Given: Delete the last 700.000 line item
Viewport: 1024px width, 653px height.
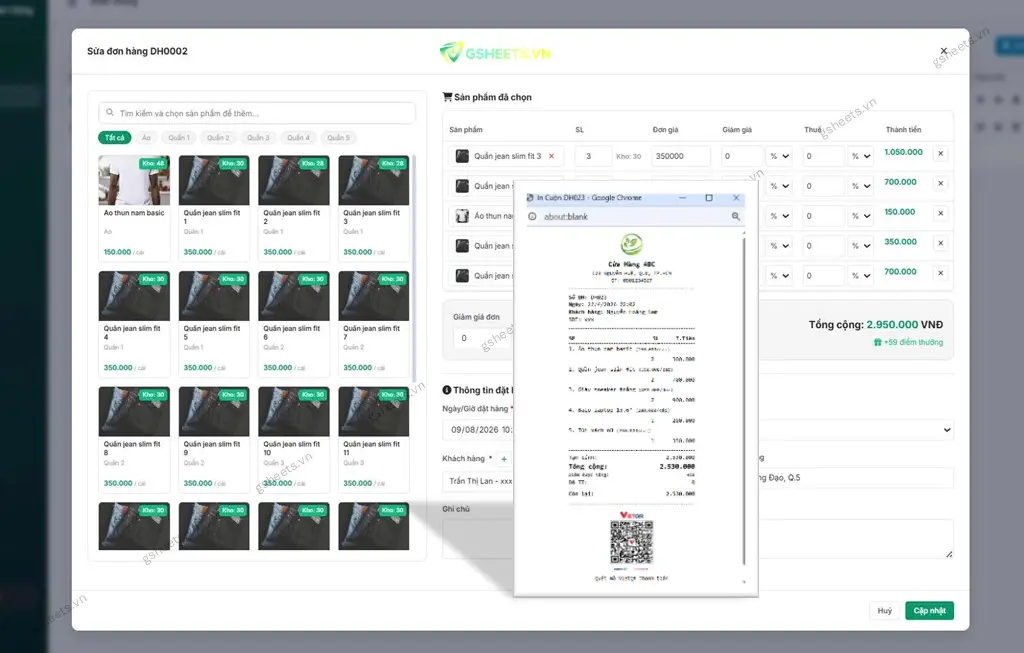Looking at the screenshot, I should tap(940, 273).
